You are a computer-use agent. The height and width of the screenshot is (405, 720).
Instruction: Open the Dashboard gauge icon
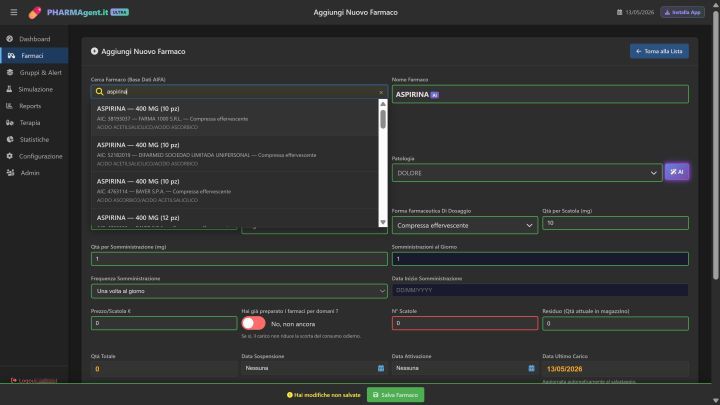point(10,39)
